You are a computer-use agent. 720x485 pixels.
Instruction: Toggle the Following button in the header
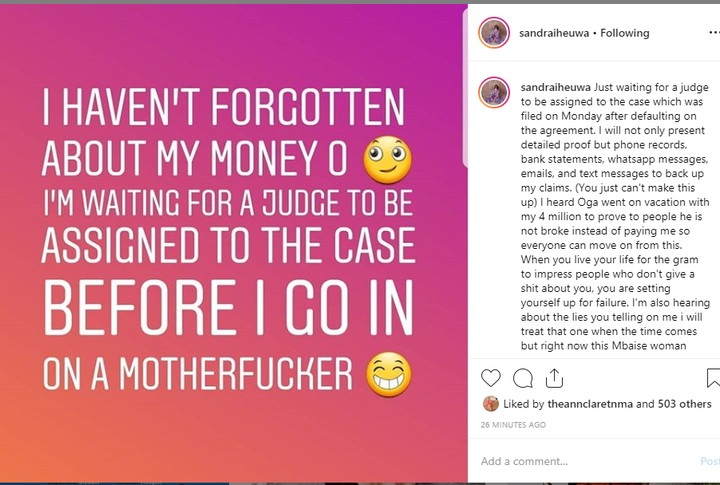click(x=624, y=33)
